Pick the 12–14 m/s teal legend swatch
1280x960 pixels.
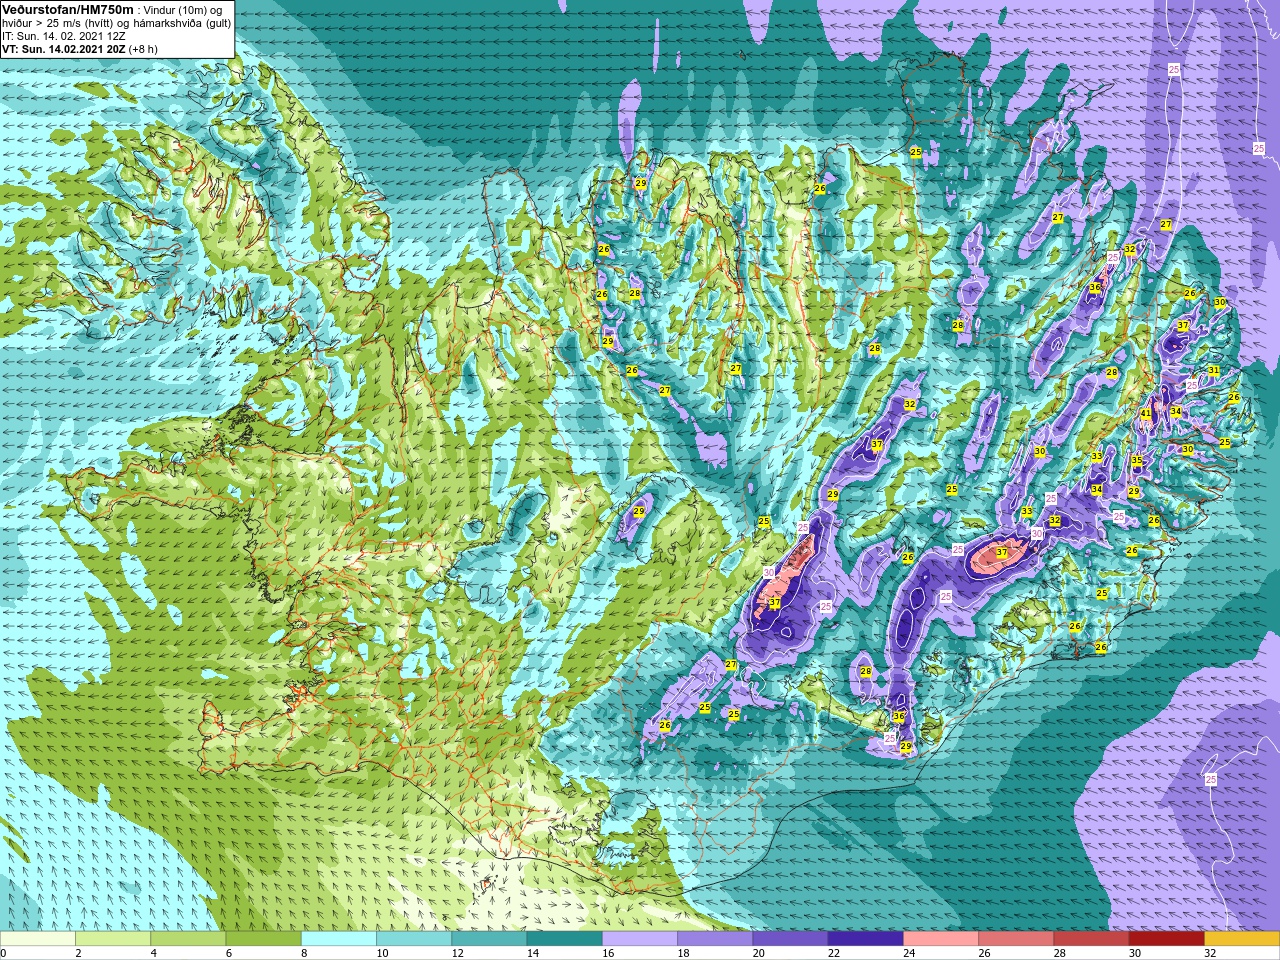pyautogui.click(x=489, y=939)
